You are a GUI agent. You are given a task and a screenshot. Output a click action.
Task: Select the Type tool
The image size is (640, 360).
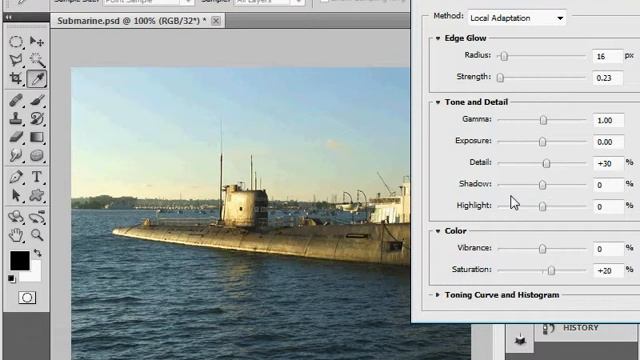point(37,177)
